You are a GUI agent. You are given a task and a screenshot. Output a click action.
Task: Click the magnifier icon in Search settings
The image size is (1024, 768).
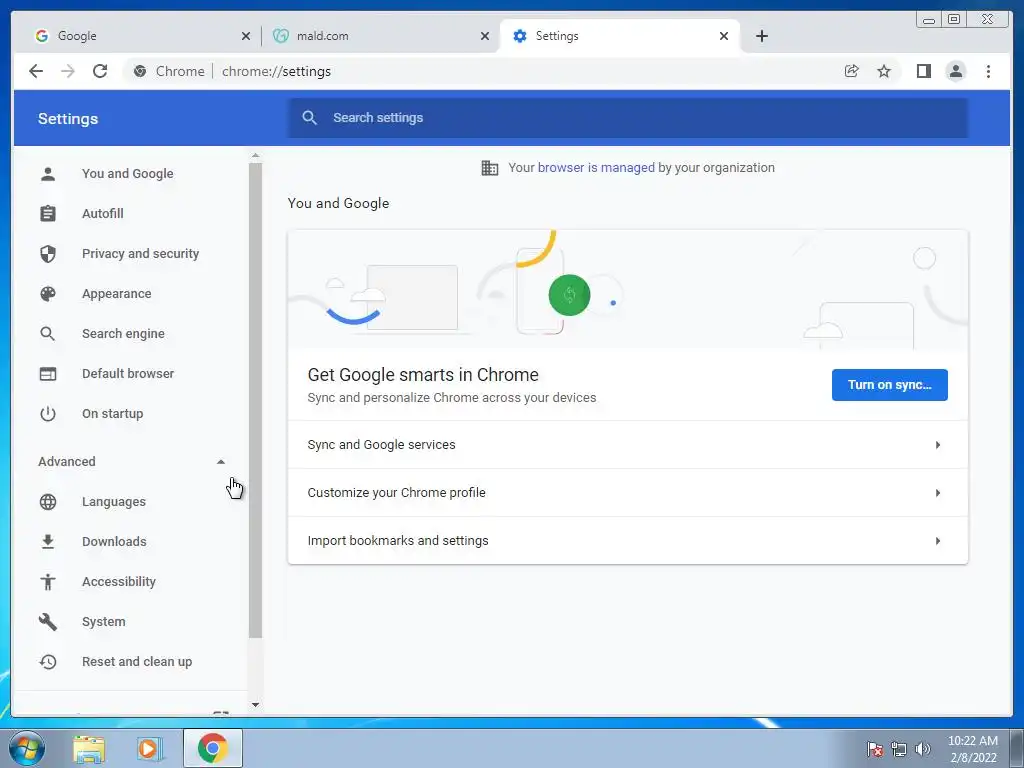[x=310, y=118]
